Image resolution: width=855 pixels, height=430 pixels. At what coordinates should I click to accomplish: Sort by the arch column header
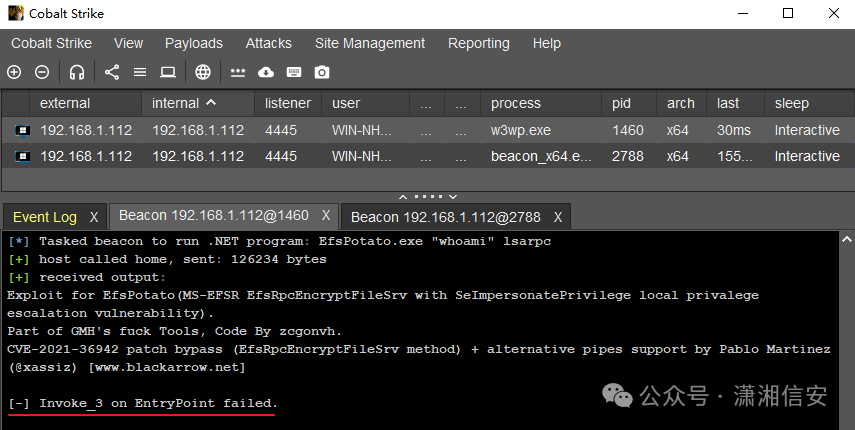coord(681,103)
